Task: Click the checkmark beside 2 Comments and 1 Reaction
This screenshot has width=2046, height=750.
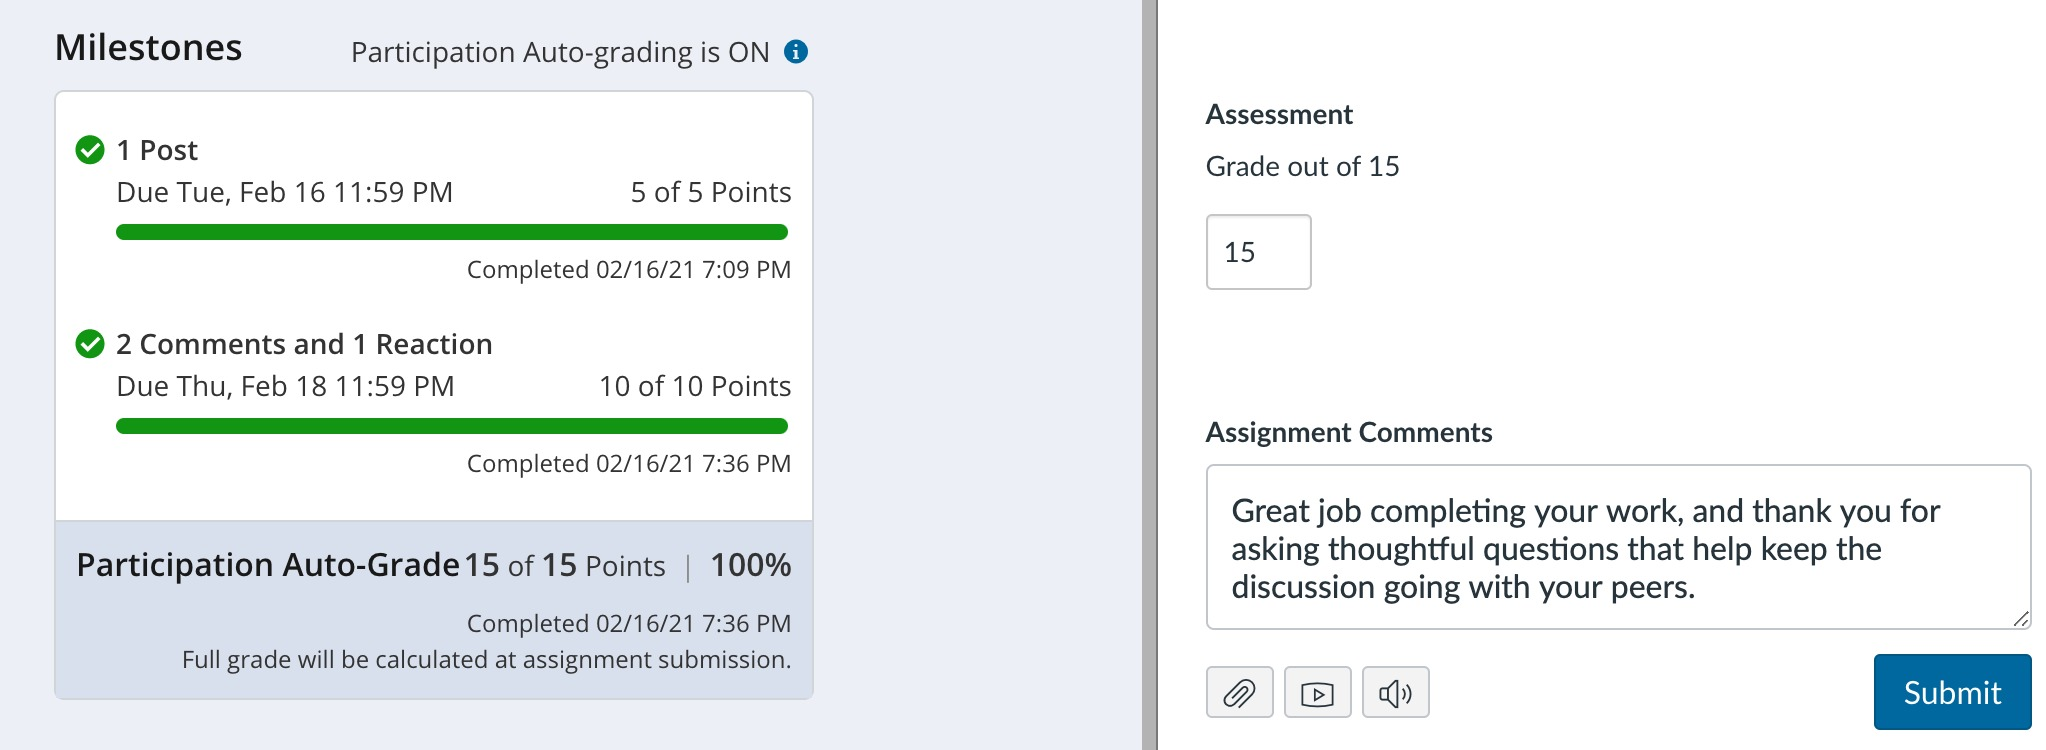Action: (x=89, y=344)
